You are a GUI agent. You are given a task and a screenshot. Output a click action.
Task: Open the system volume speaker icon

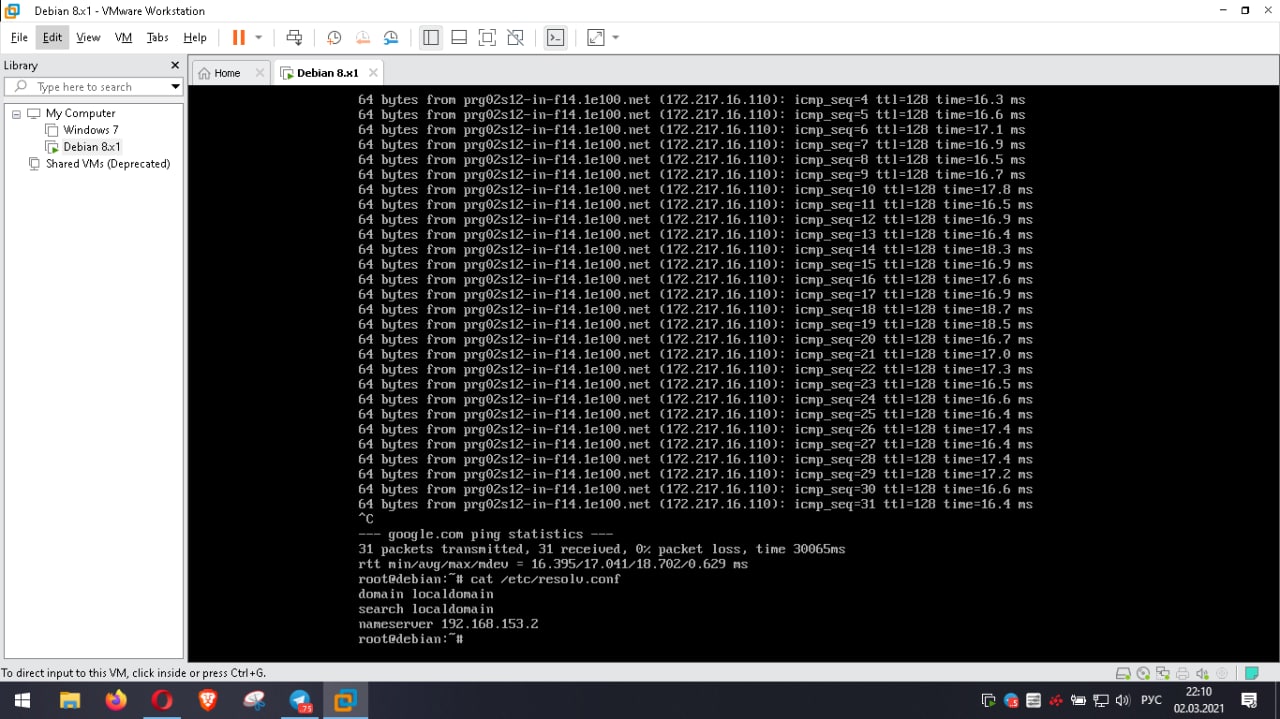(1123, 700)
